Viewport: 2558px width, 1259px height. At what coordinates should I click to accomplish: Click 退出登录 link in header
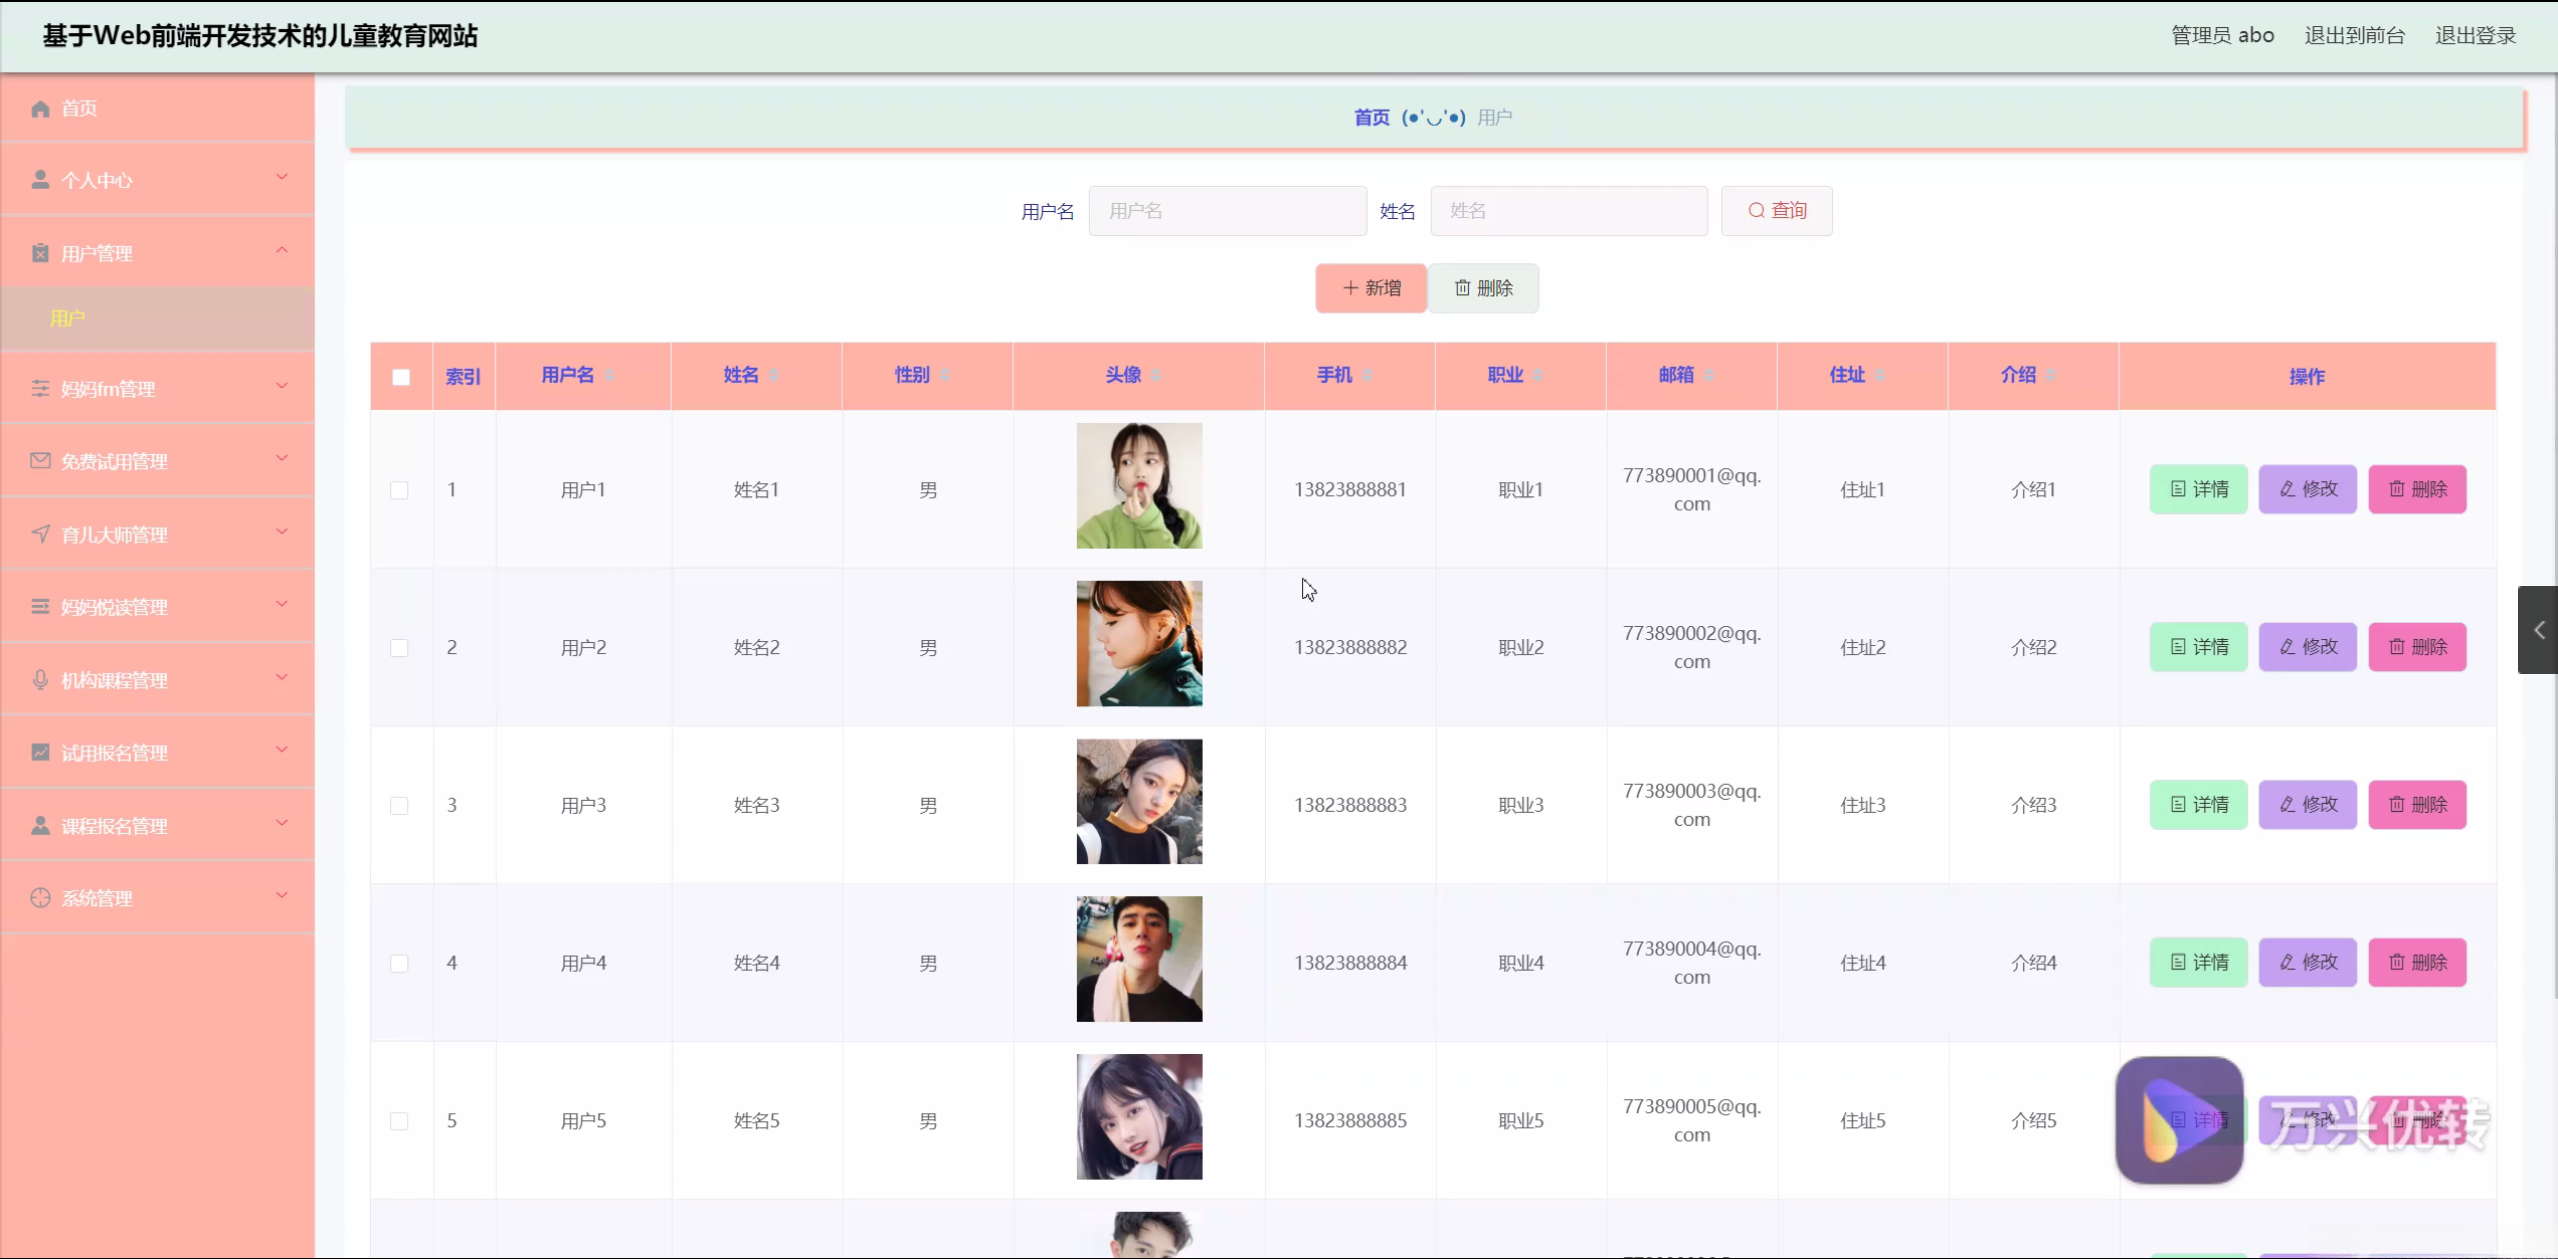(x=2475, y=36)
